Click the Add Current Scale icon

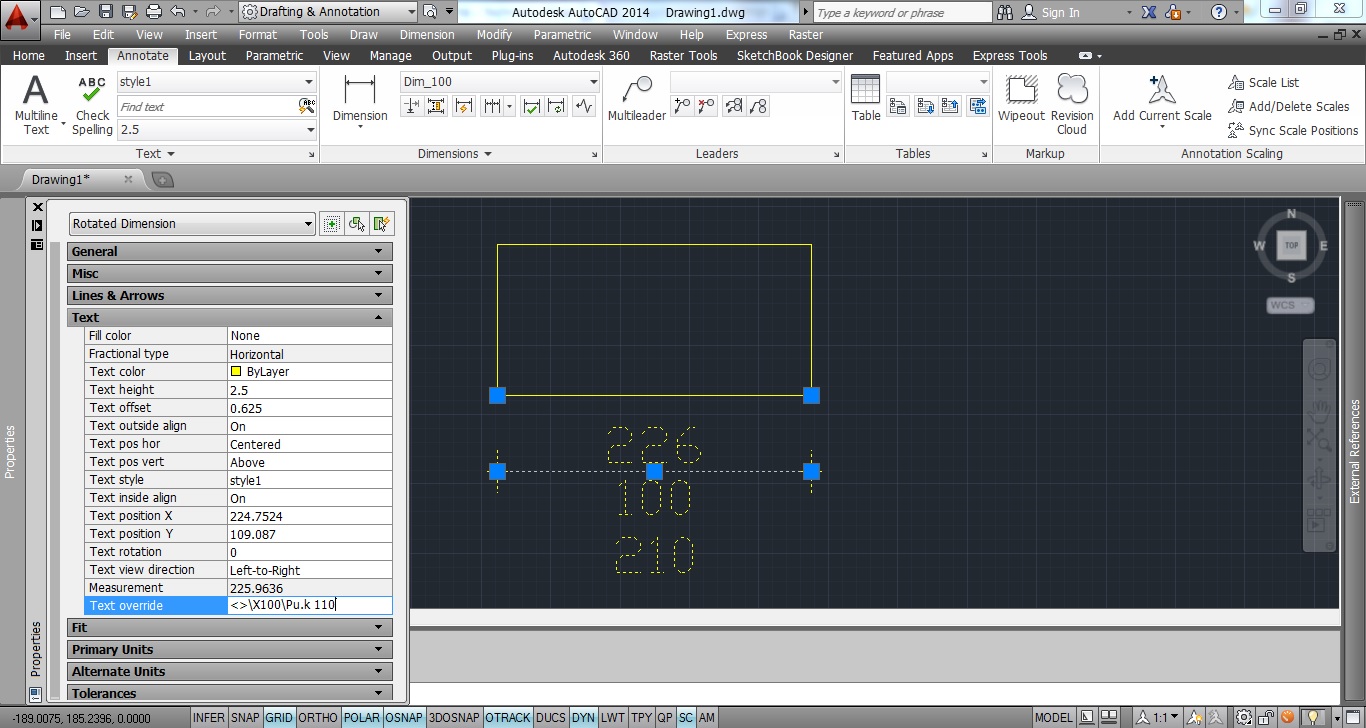(x=1161, y=91)
